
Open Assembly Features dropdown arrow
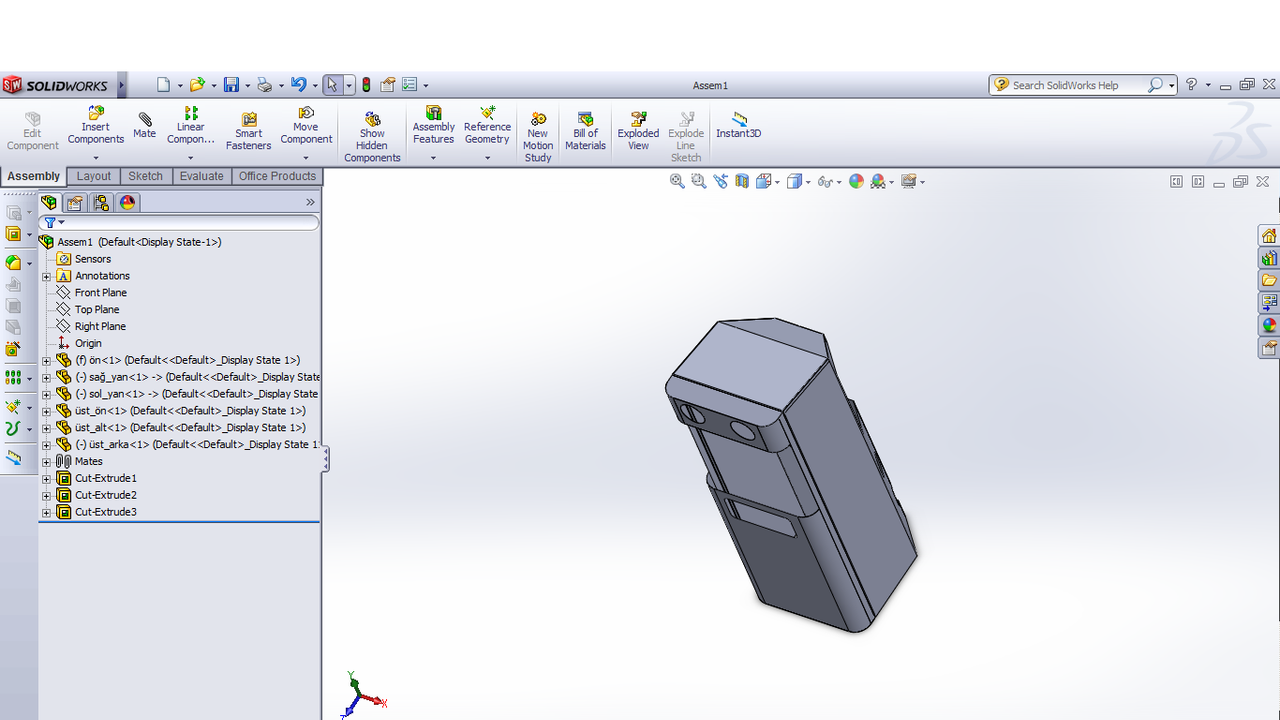click(434, 158)
